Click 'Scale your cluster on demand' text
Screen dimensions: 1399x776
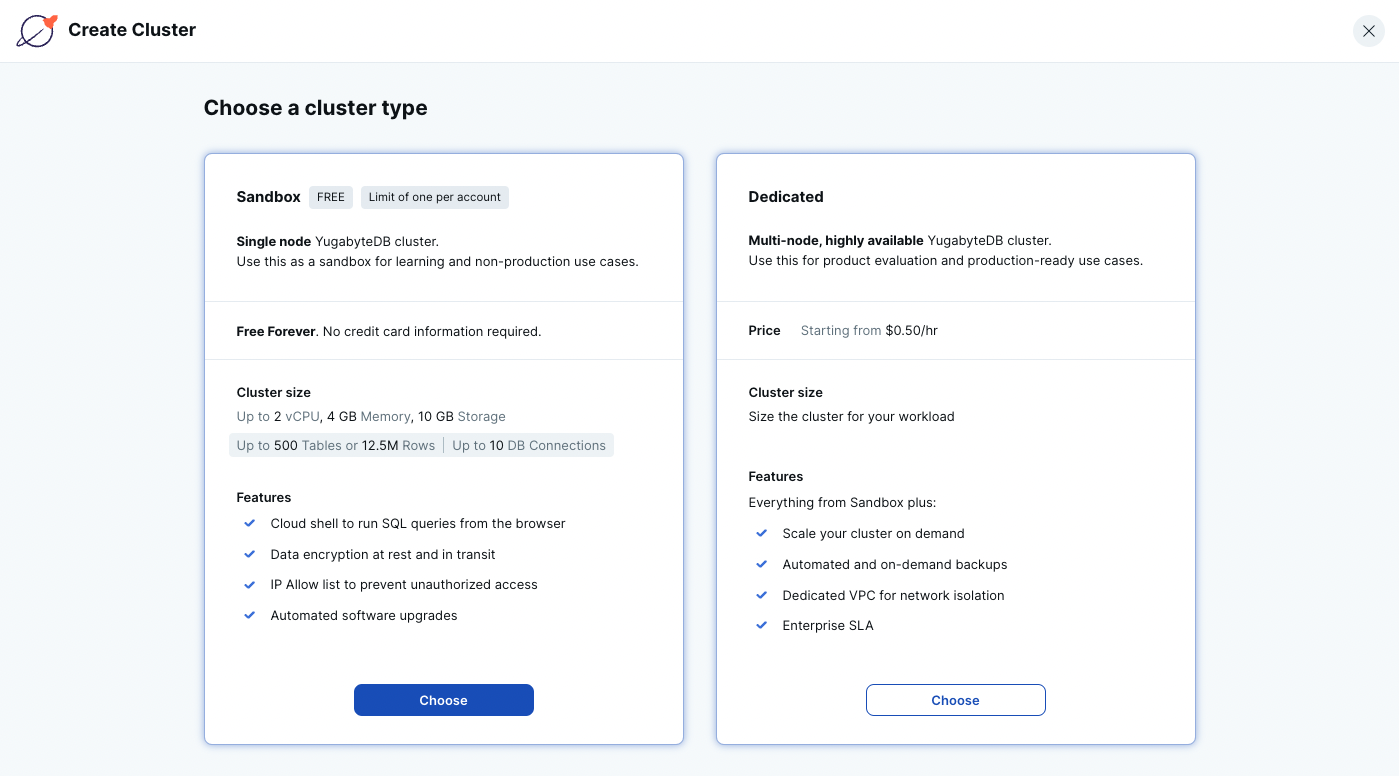pos(874,533)
